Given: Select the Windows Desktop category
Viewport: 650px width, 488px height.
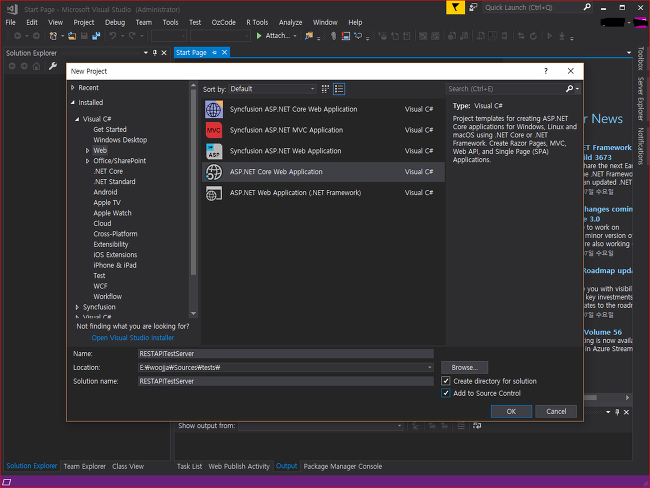Looking at the screenshot, I should [x=120, y=140].
